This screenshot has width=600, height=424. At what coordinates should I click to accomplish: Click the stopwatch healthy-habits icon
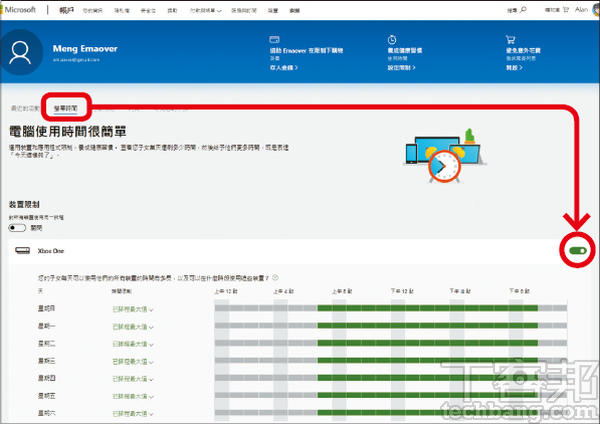[x=392, y=39]
